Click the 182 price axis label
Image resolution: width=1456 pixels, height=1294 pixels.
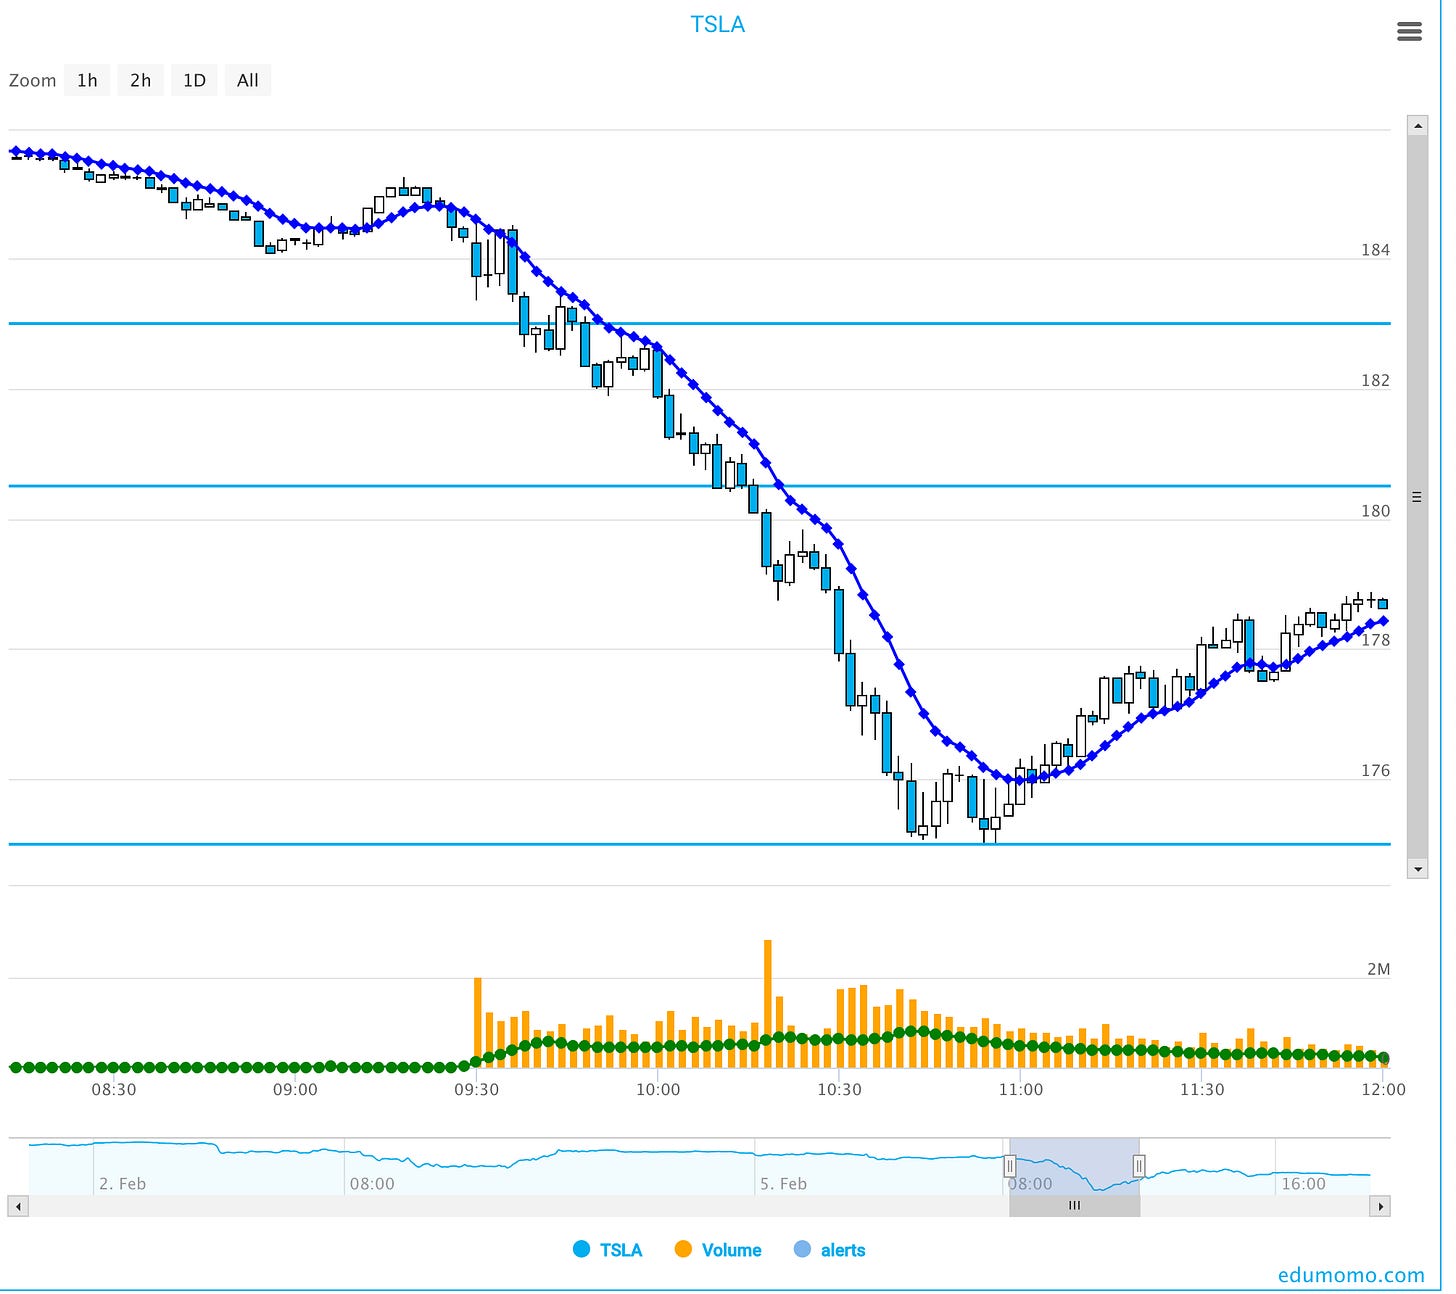tap(1375, 380)
